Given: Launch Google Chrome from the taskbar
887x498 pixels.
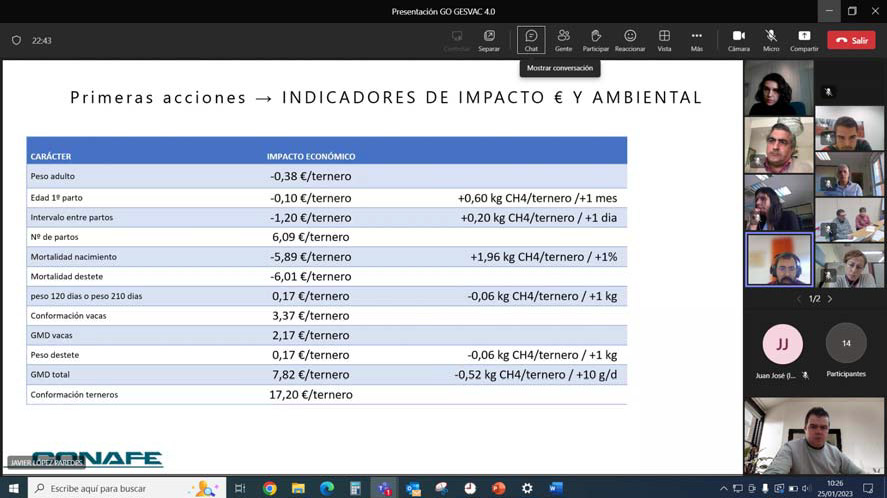Looking at the screenshot, I should tap(270, 488).
